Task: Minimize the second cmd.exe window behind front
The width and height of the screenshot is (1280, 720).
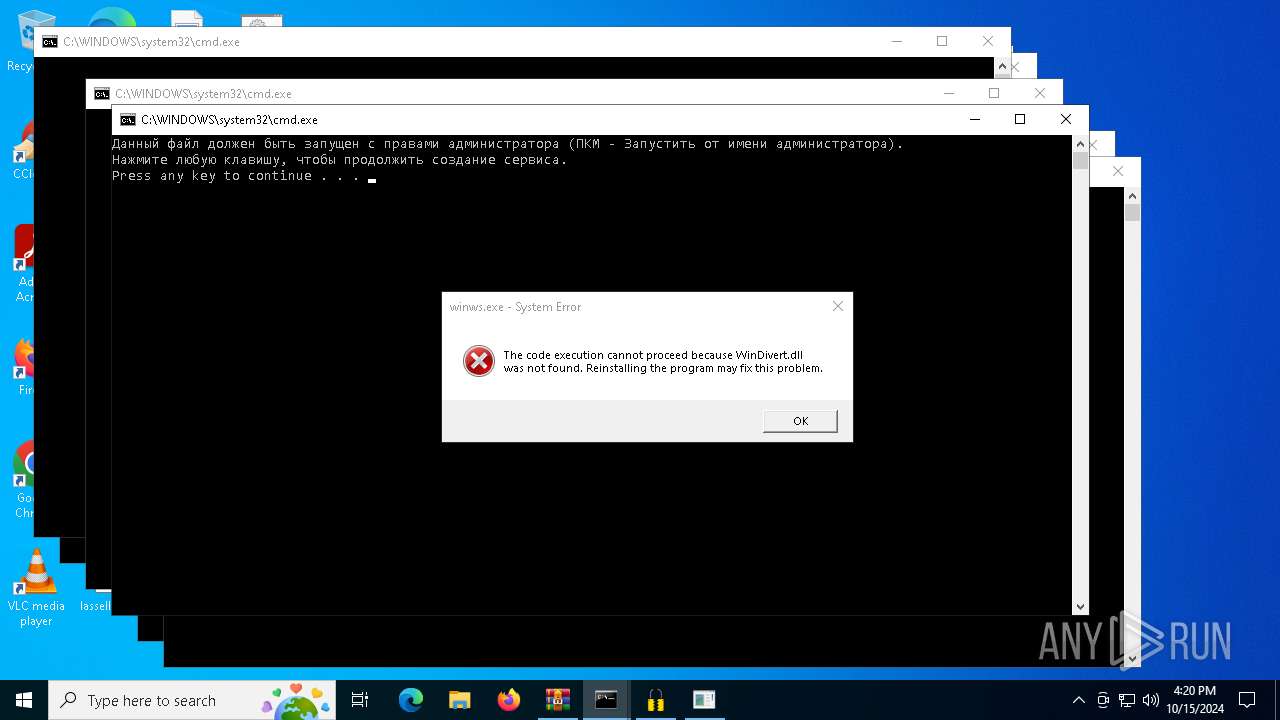Action: coord(948,93)
